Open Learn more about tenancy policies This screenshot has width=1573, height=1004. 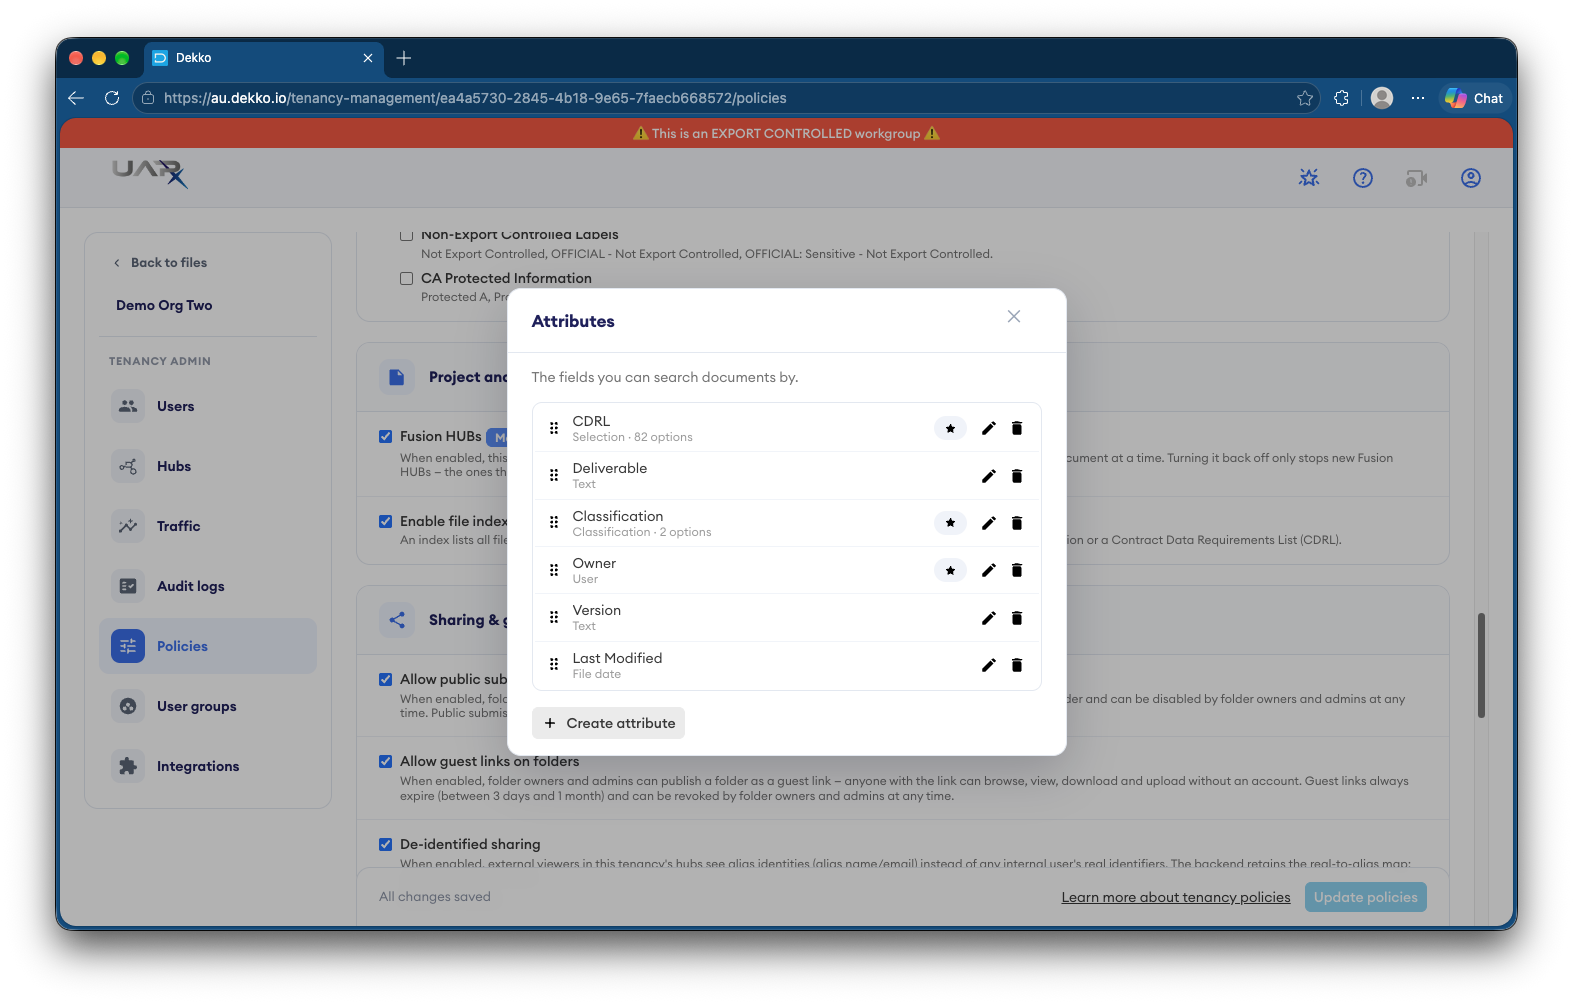tap(1176, 897)
